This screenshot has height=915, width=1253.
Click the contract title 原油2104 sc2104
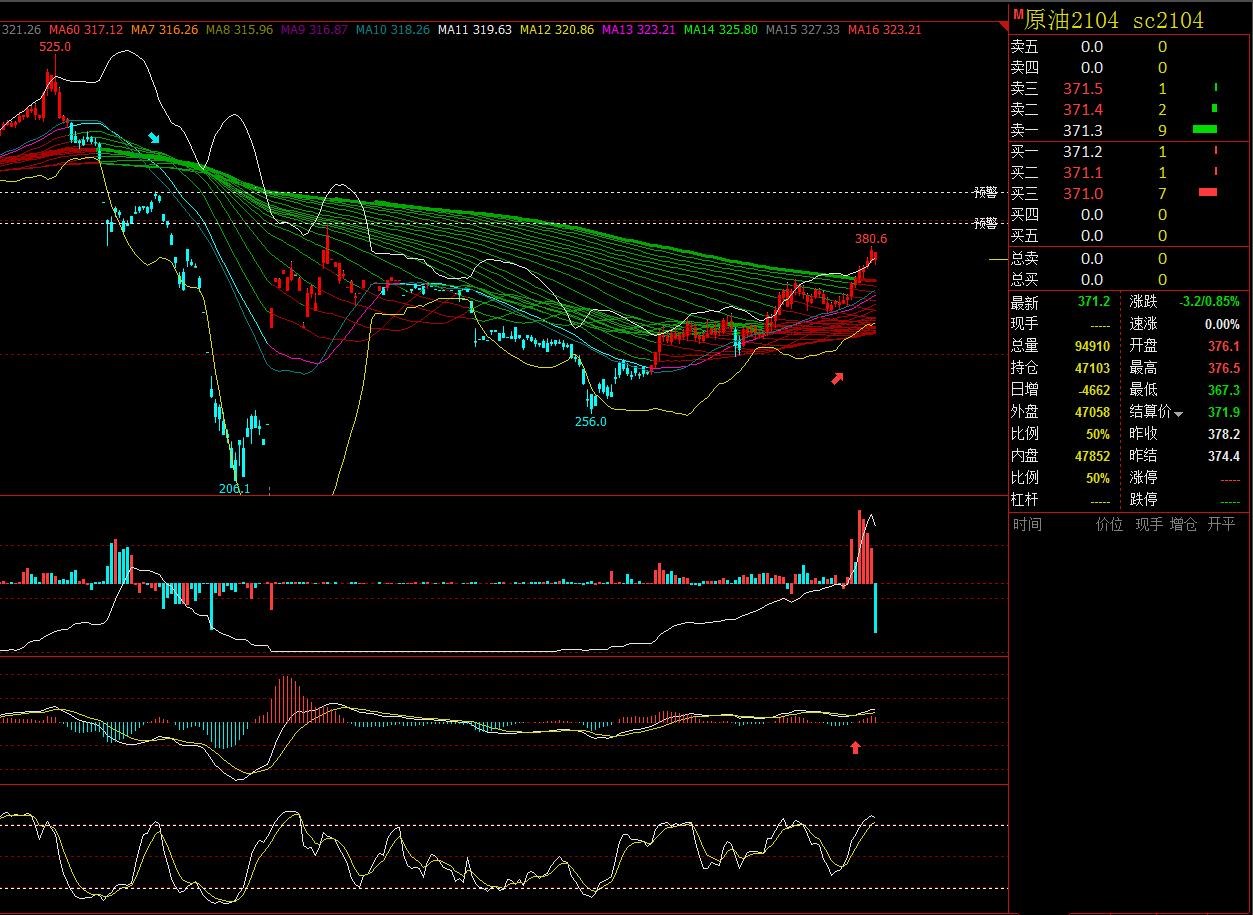pos(1114,20)
